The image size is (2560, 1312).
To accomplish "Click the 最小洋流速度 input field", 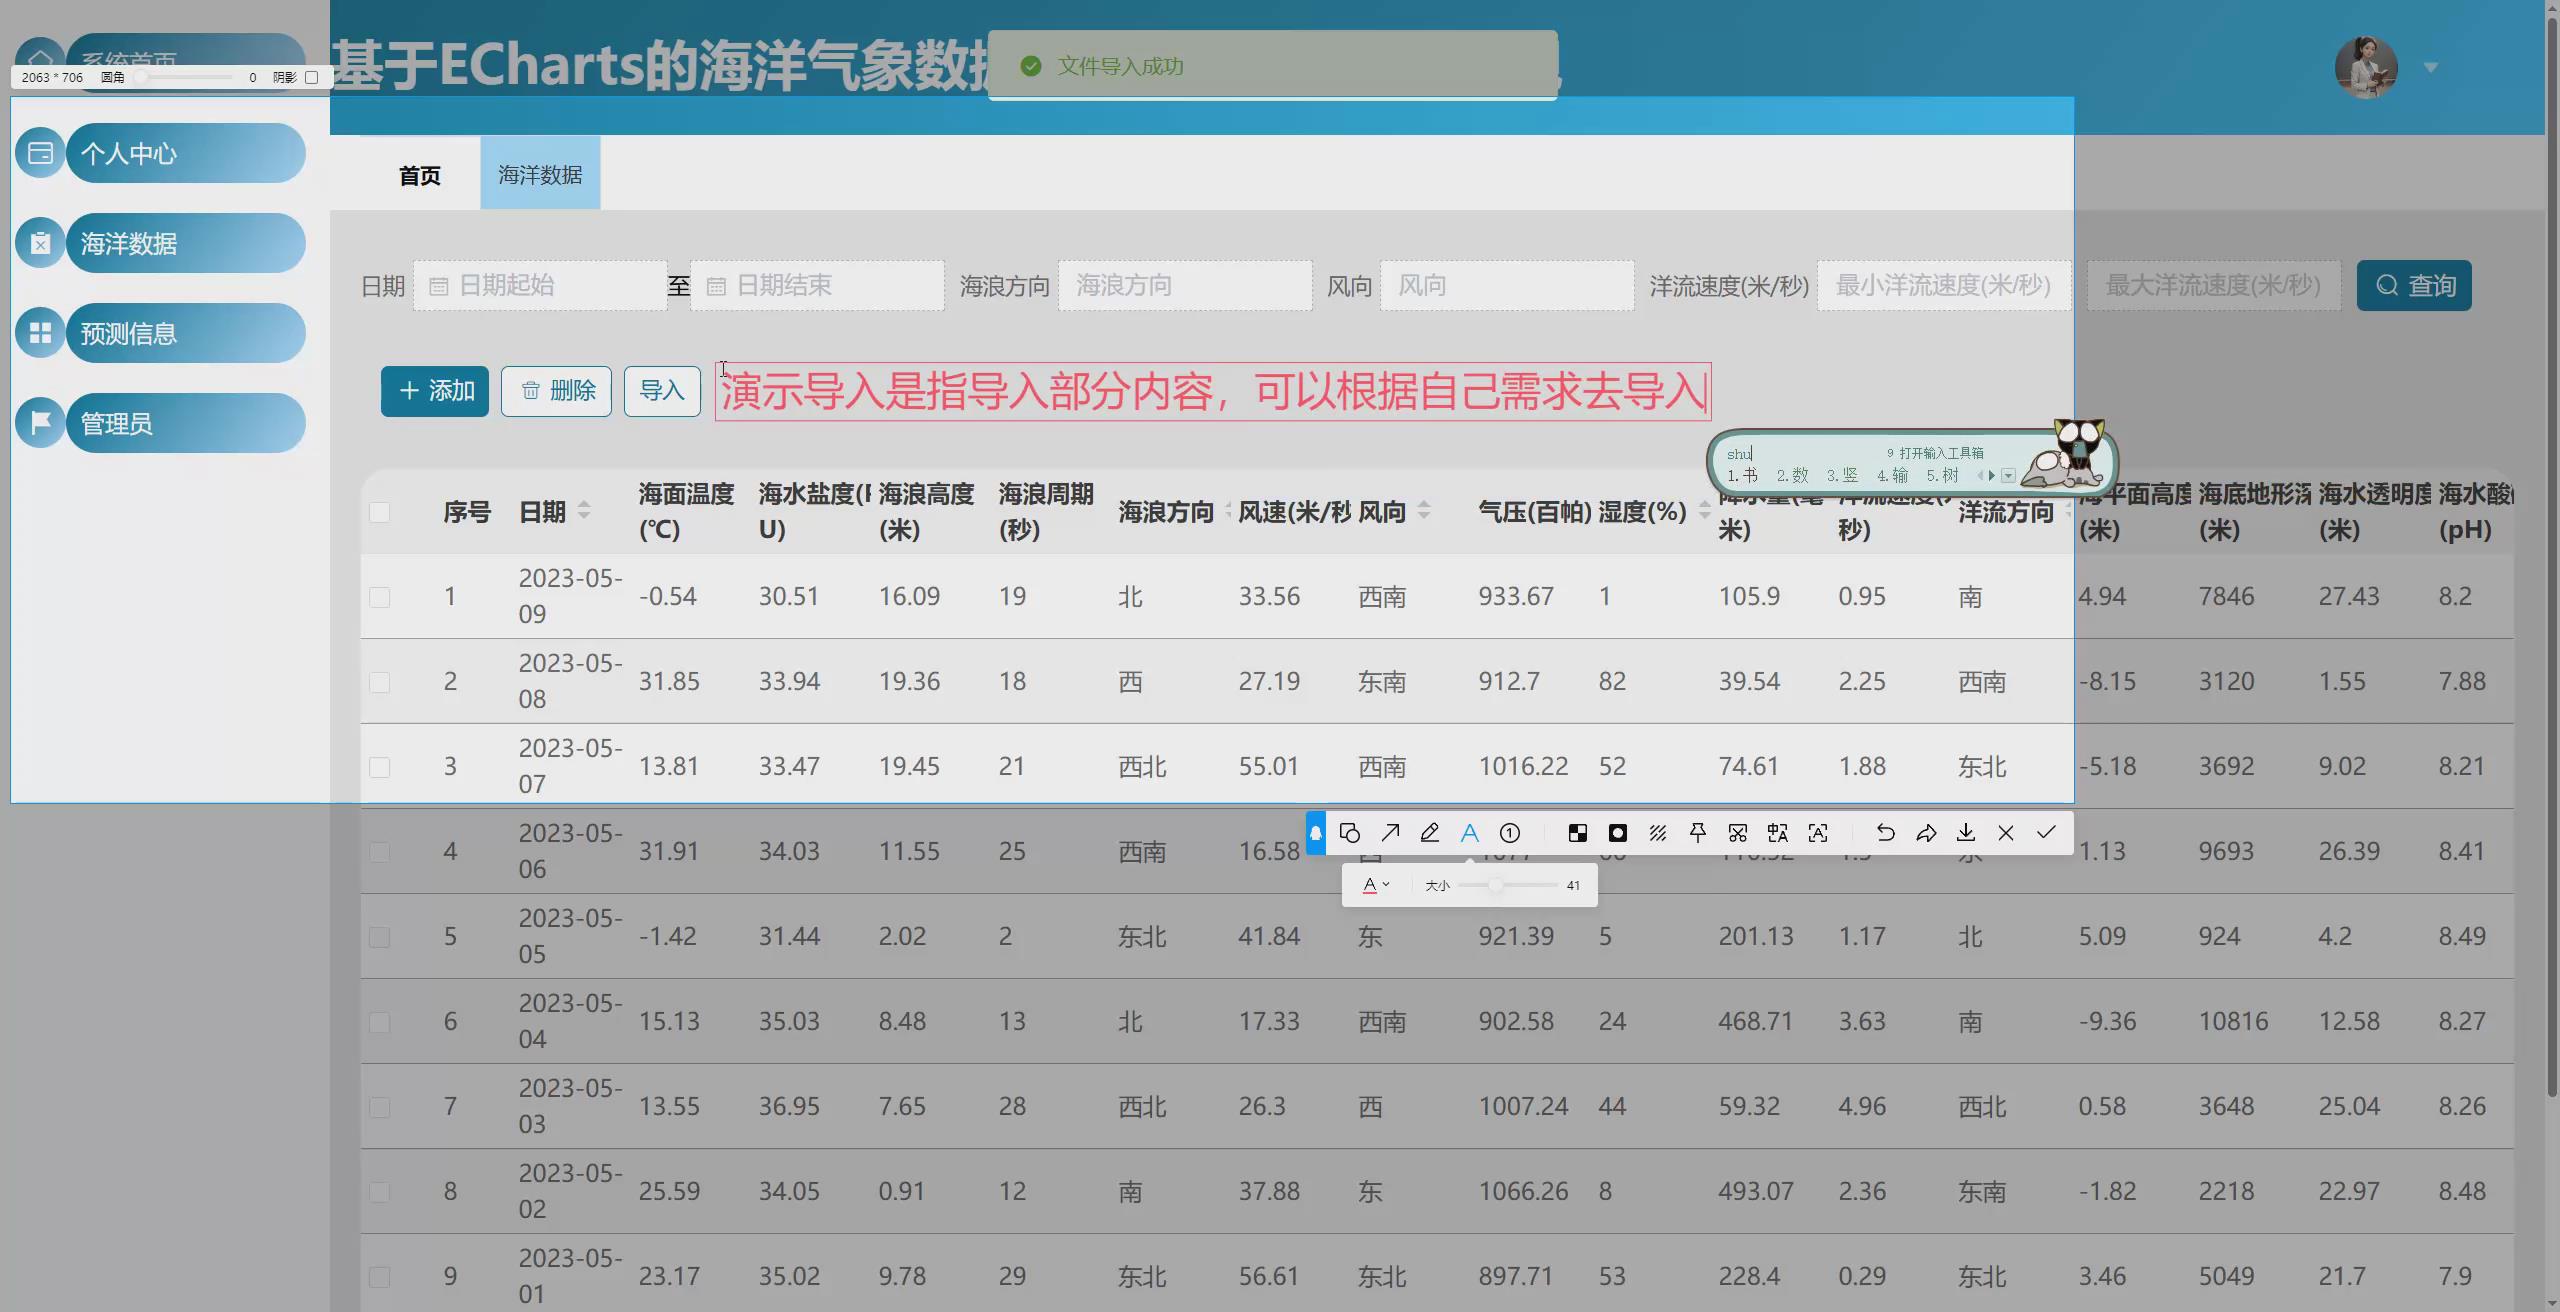I will (1944, 286).
